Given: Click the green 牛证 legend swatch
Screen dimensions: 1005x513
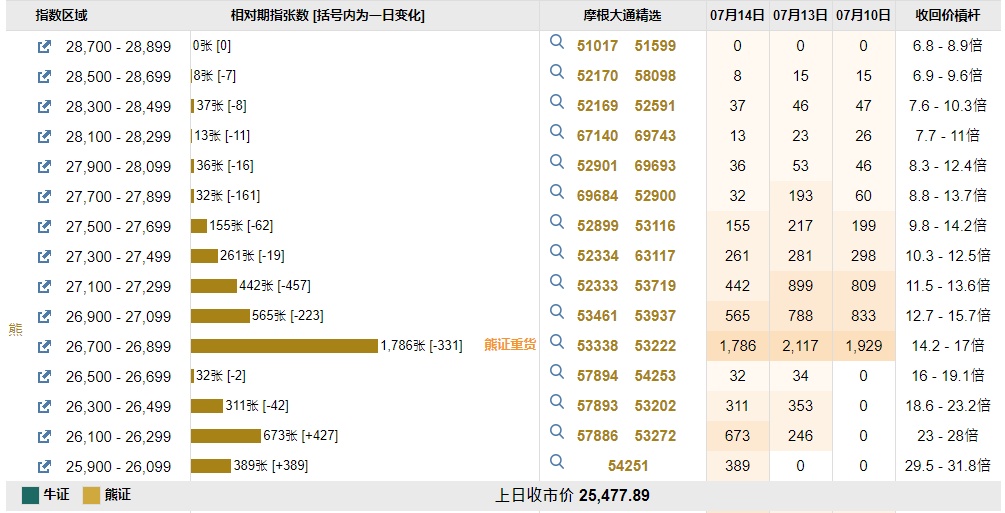Looking at the screenshot, I should 30,496.
